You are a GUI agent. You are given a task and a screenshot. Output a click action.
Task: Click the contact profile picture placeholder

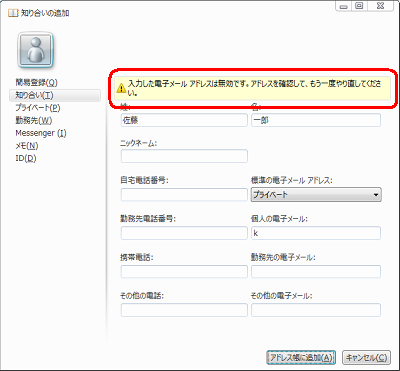35,50
